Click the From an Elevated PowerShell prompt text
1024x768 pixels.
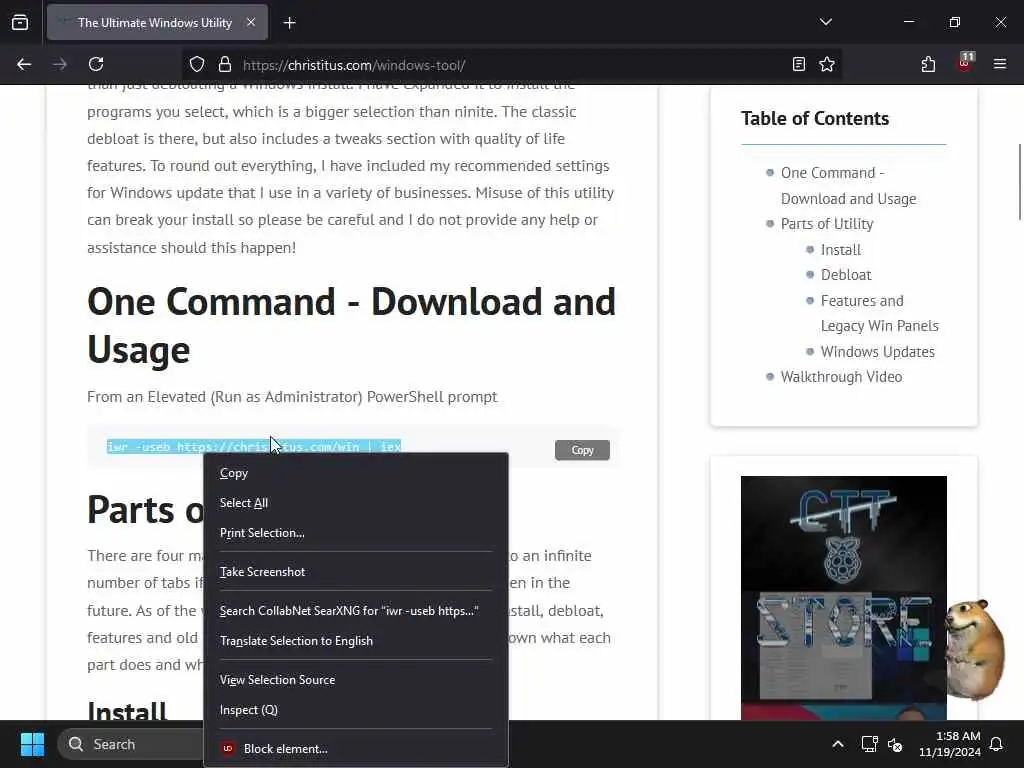click(x=292, y=397)
